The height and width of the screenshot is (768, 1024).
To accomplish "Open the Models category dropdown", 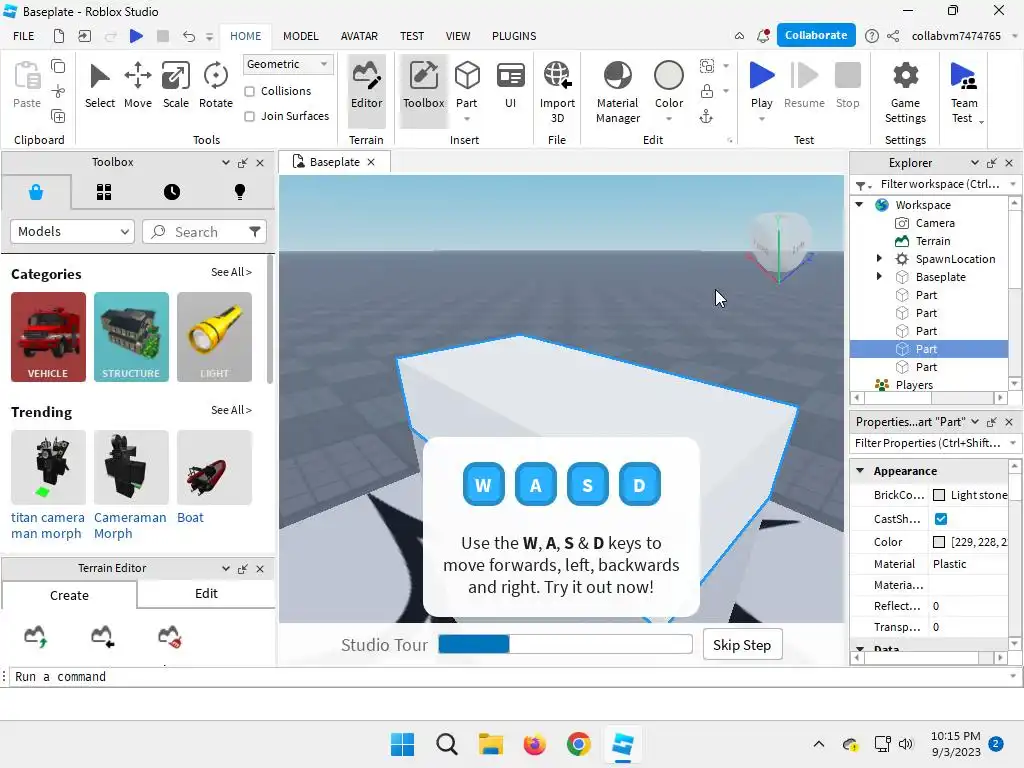I will click(72, 231).
